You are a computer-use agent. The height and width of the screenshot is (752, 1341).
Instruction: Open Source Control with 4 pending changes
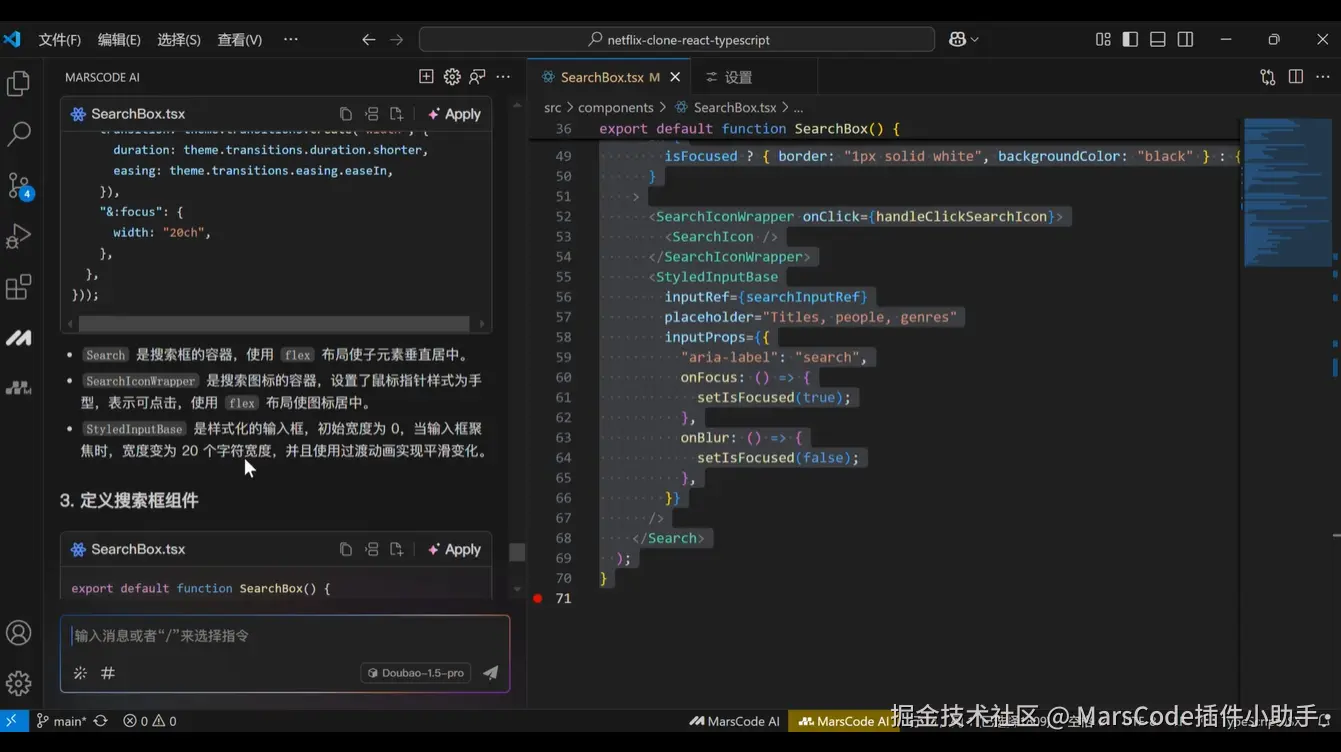coord(19,186)
